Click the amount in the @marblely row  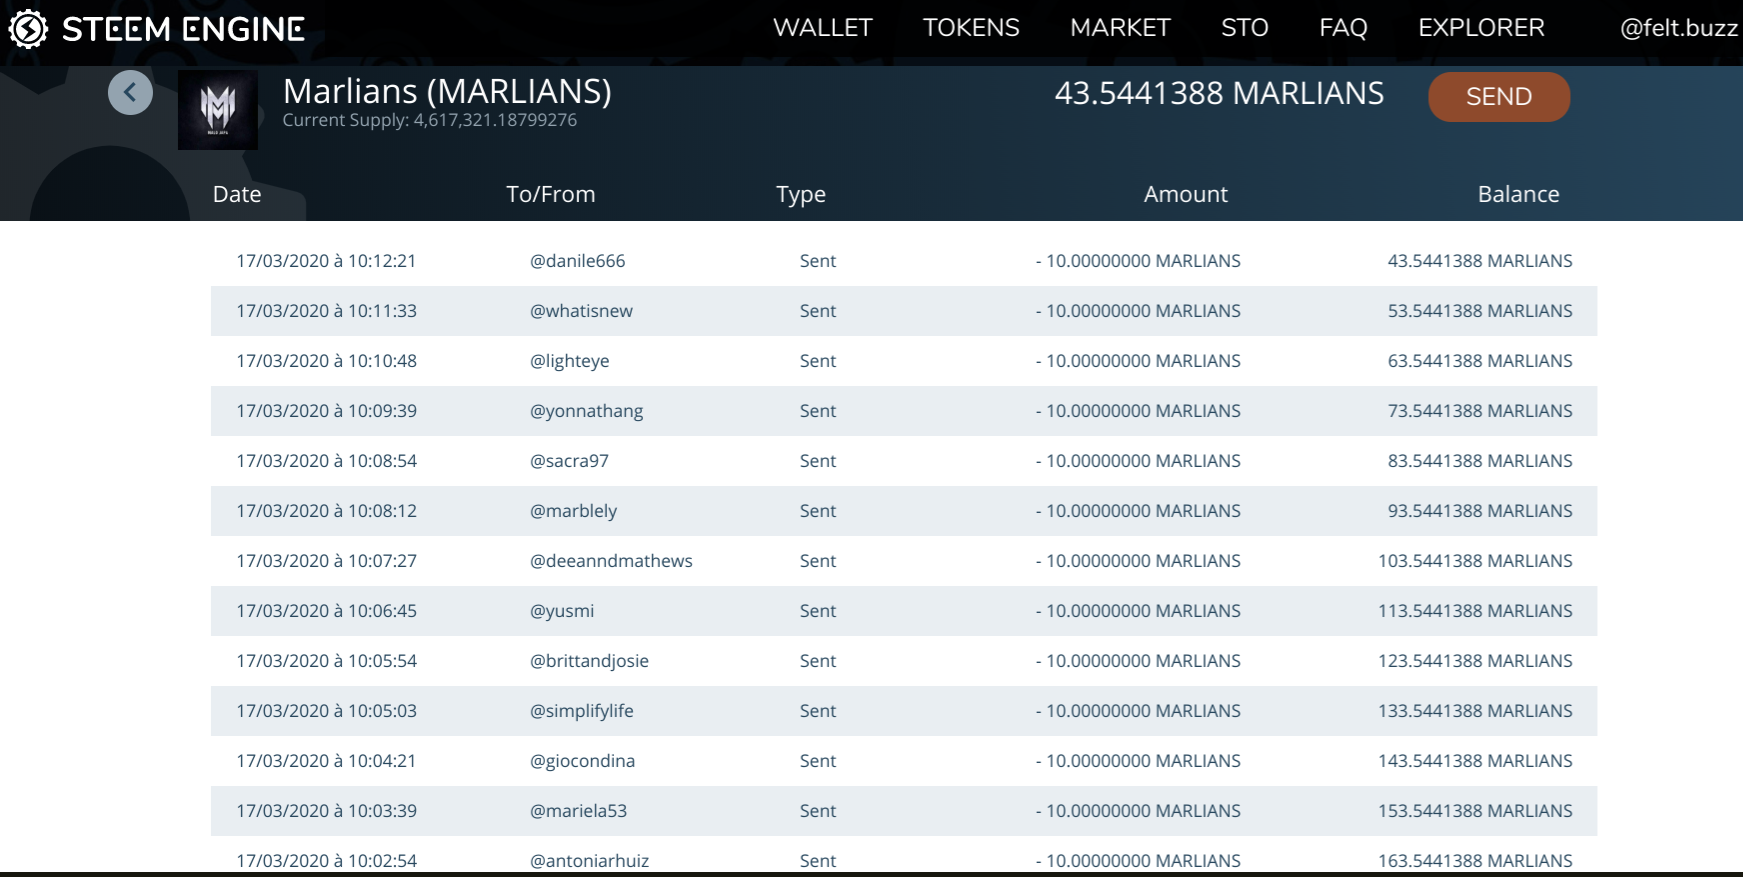(x=1138, y=511)
